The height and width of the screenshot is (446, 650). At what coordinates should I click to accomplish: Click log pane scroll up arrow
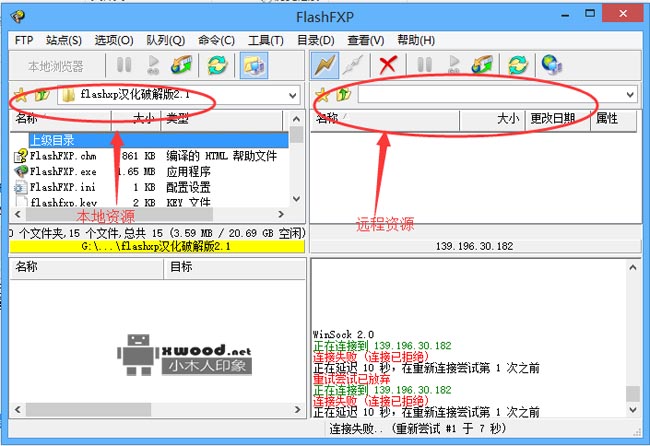click(633, 268)
